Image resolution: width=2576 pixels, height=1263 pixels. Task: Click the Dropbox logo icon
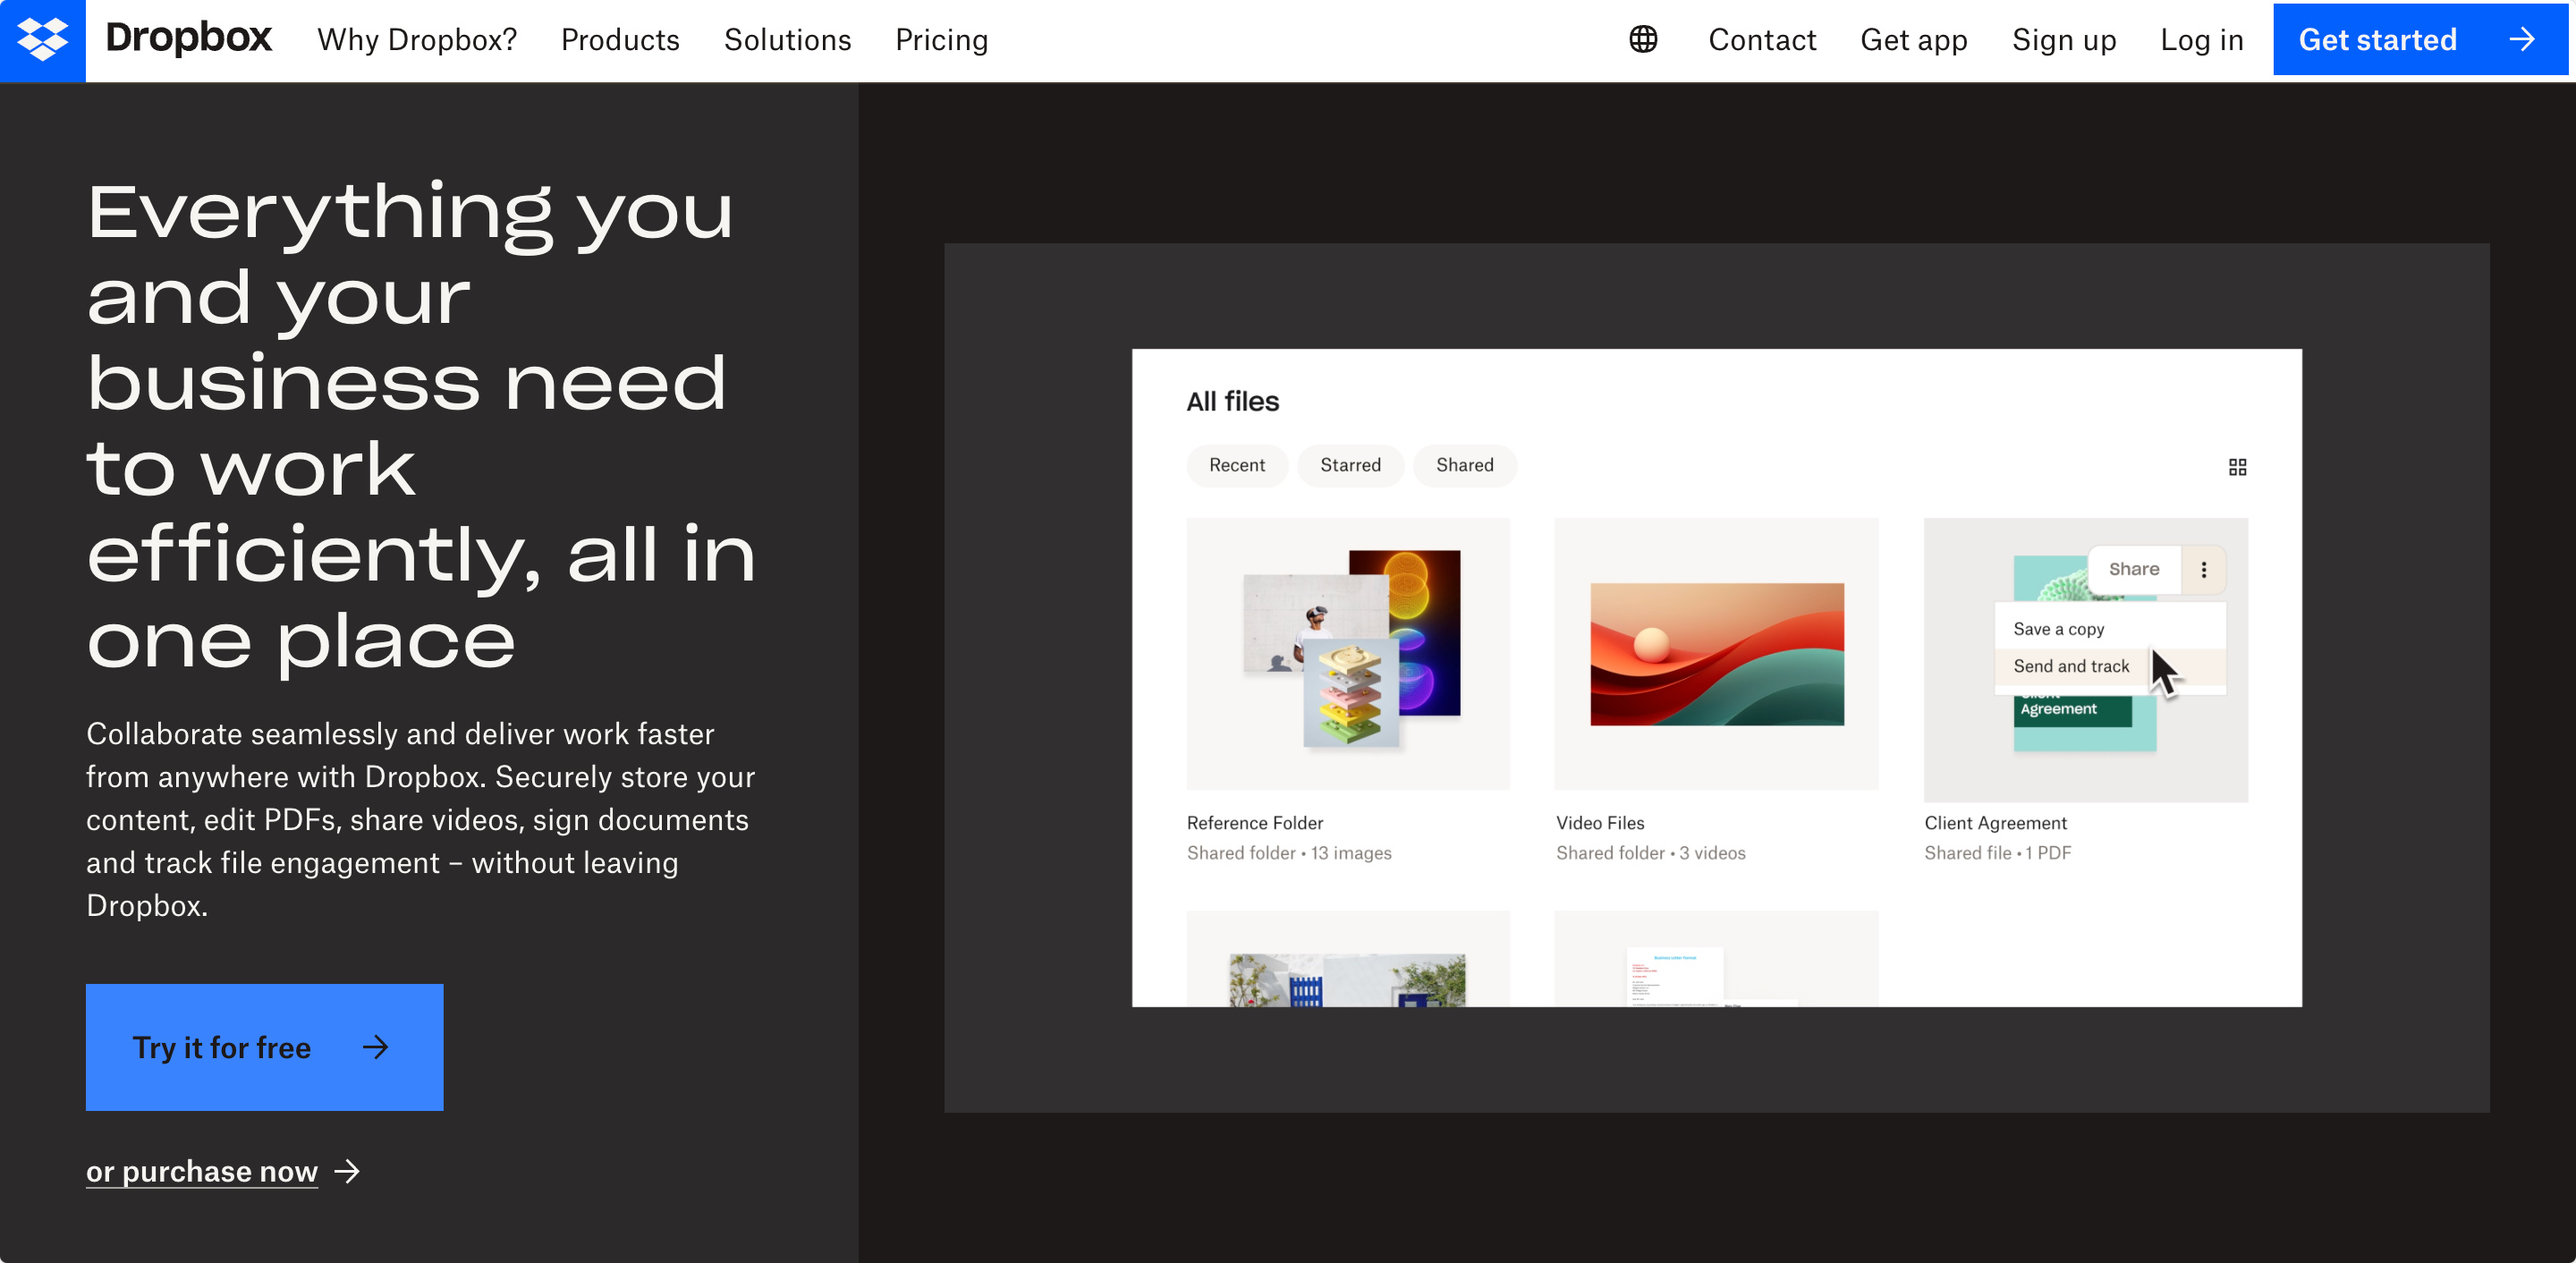[42, 40]
